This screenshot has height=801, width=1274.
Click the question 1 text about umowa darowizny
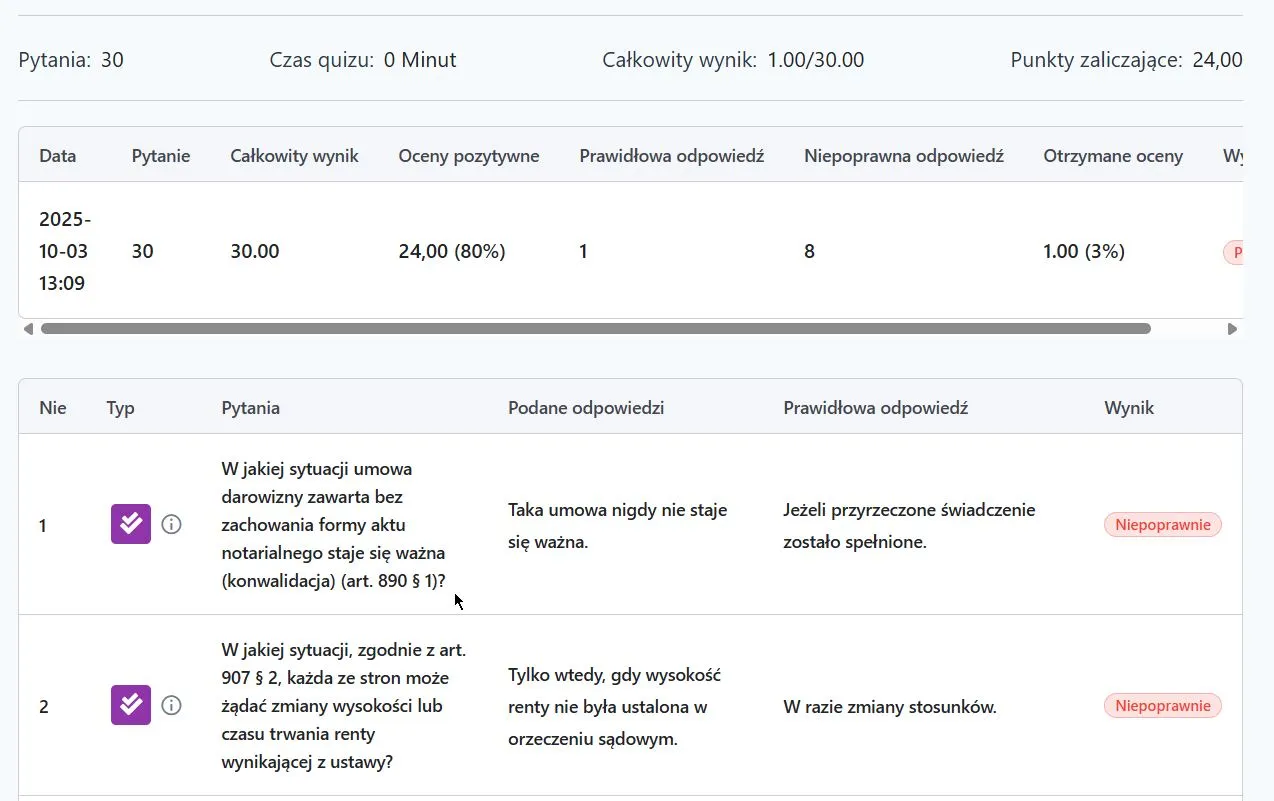pos(333,525)
